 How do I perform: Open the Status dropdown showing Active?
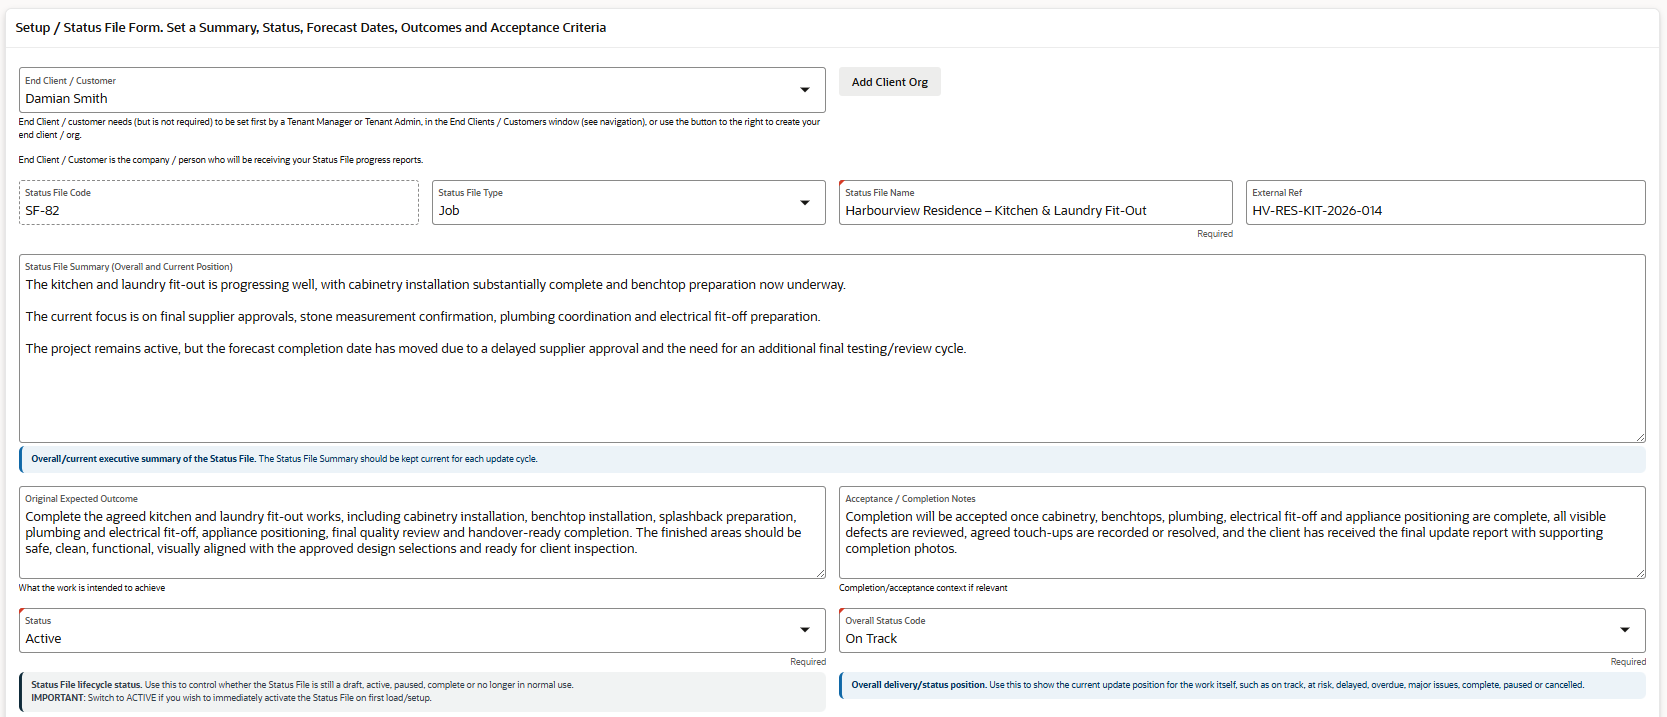click(422, 630)
